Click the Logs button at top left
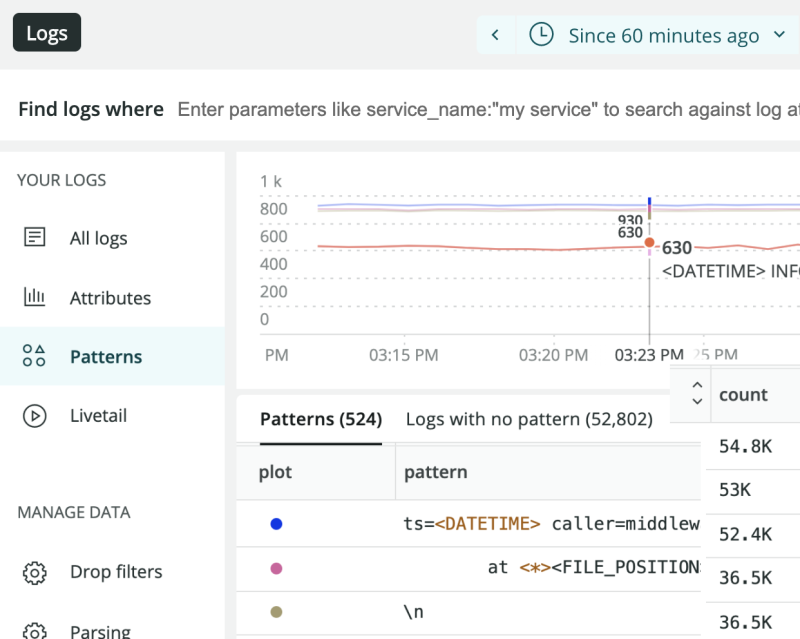The height and width of the screenshot is (639, 800). point(47,33)
